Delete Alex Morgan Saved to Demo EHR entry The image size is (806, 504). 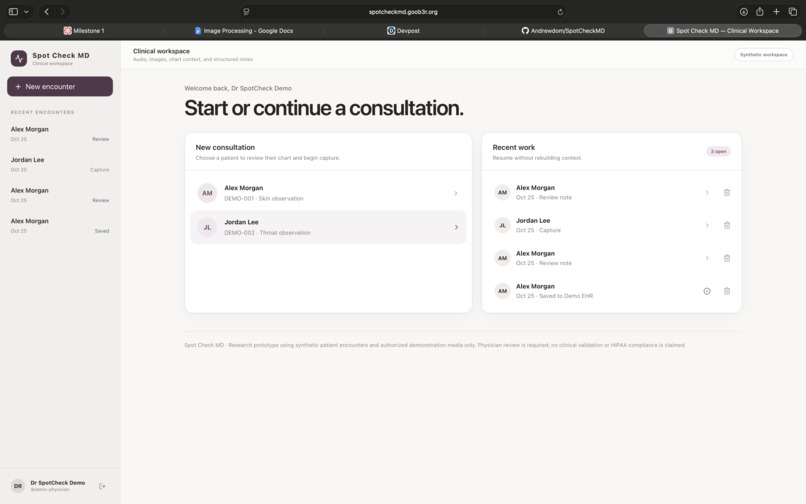pyautogui.click(x=727, y=291)
